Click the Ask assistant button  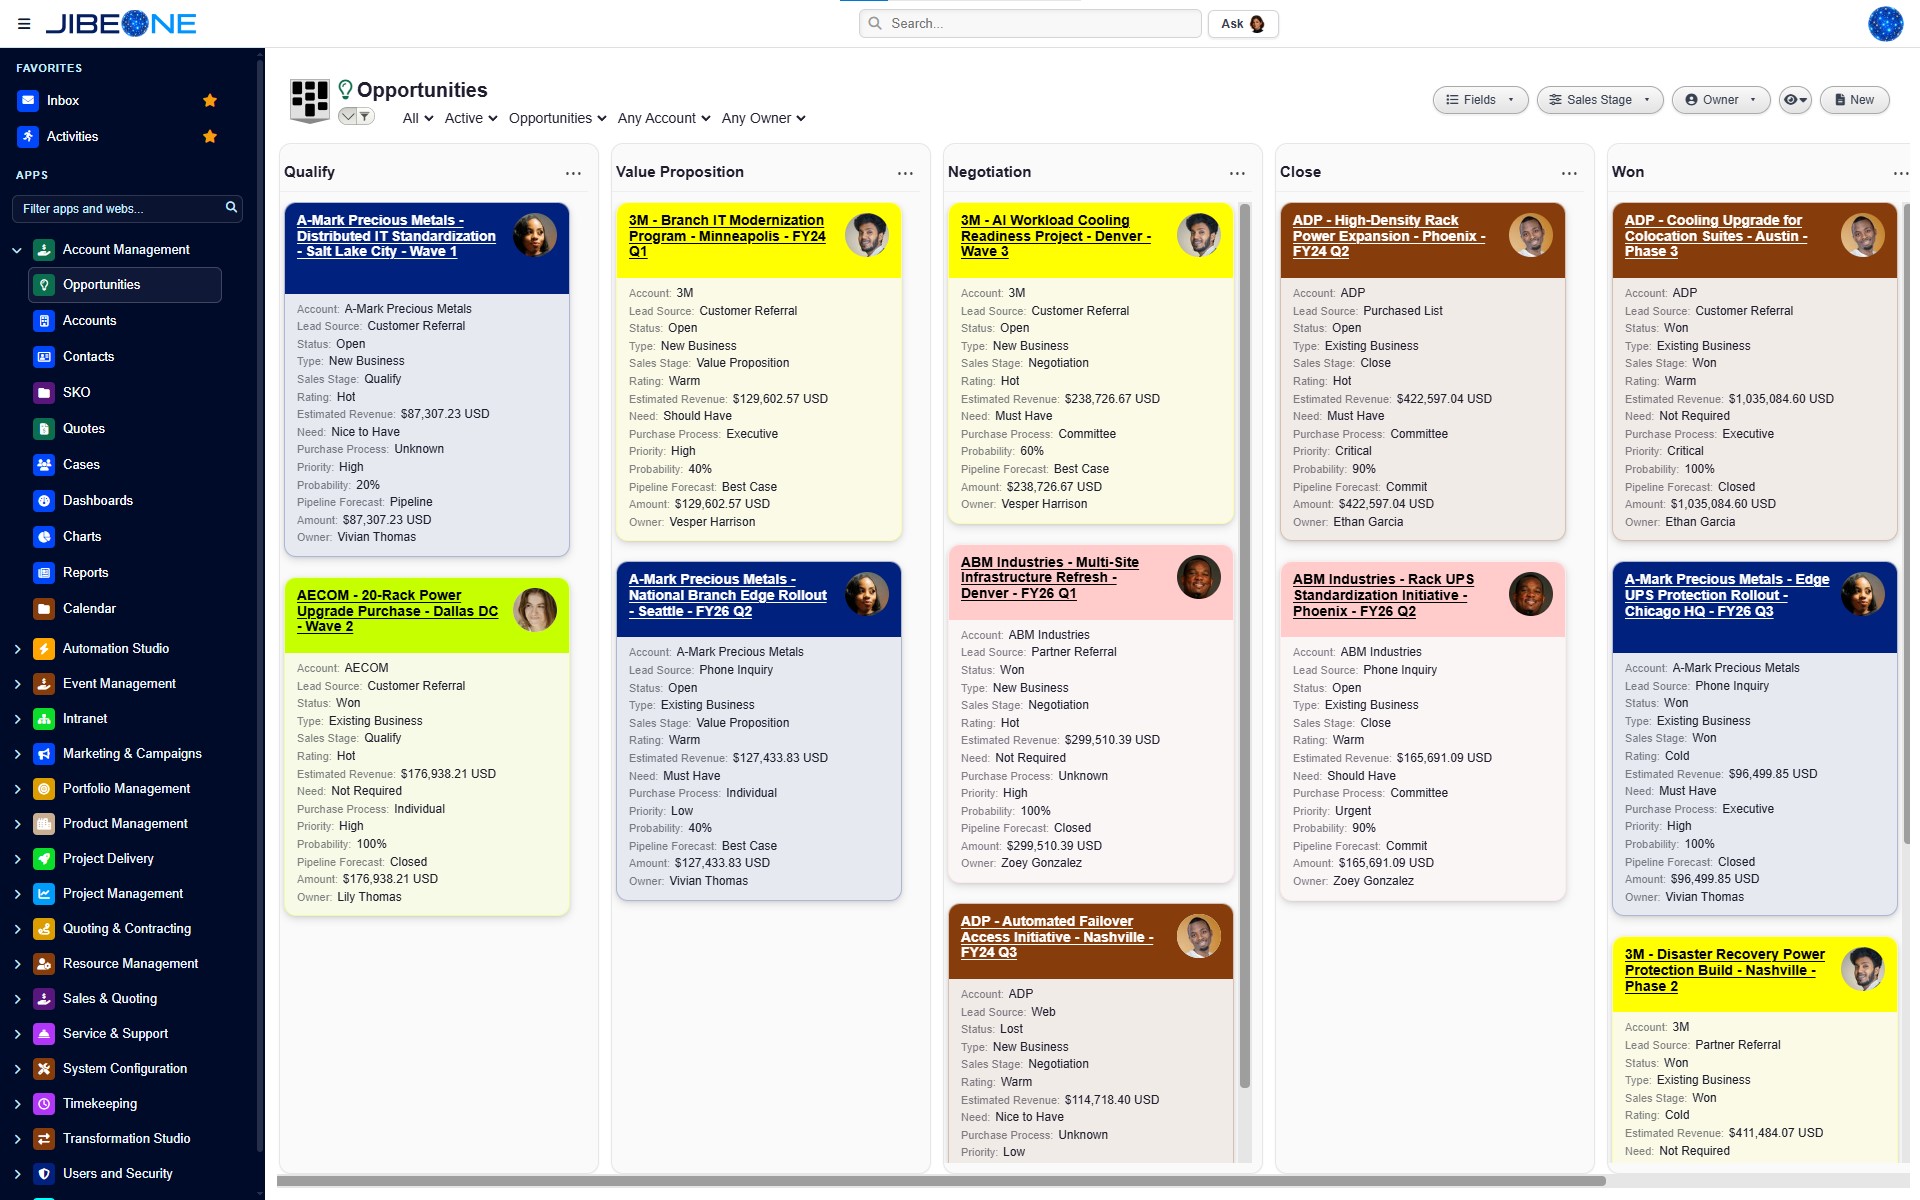(1243, 24)
